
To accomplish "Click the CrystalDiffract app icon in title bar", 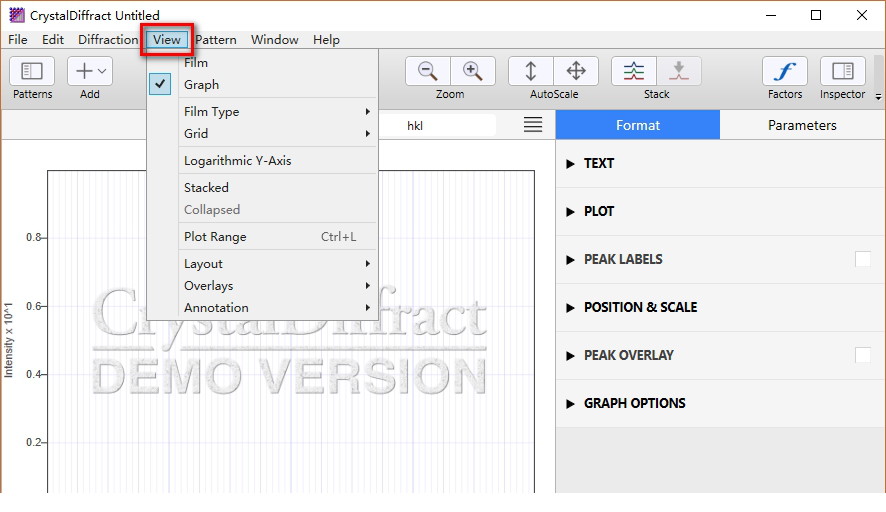I will 17,15.
